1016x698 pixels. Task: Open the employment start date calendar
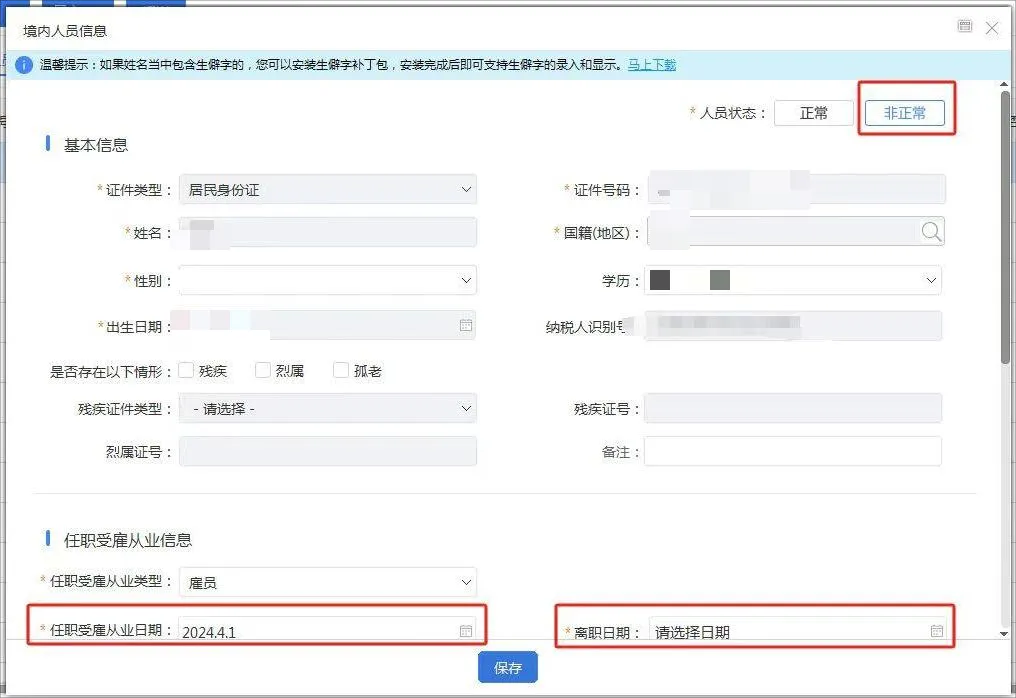[x=465, y=630]
